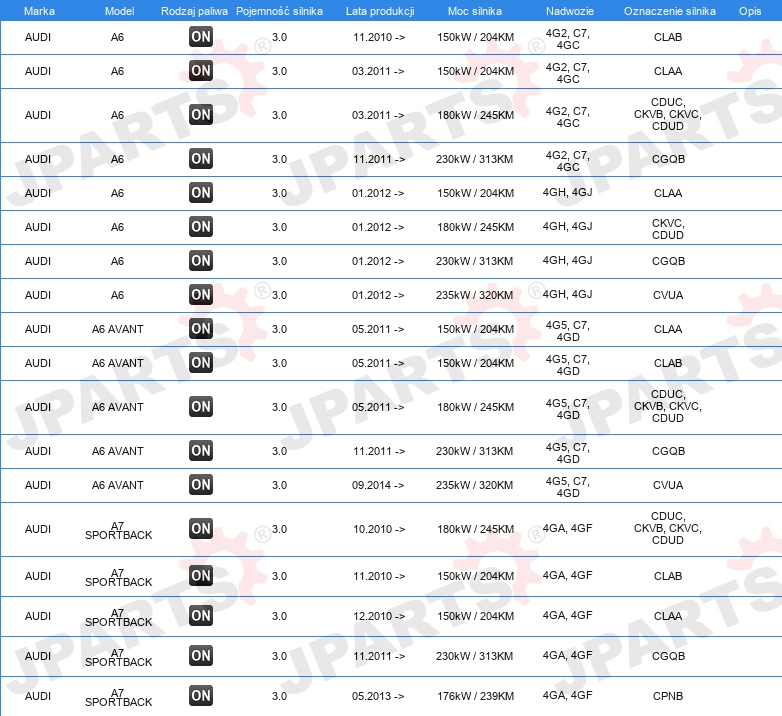The width and height of the screenshot is (782, 716).
Task: Click the ON badge in the A6 03.2011 180kW row
Action: (201, 114)
